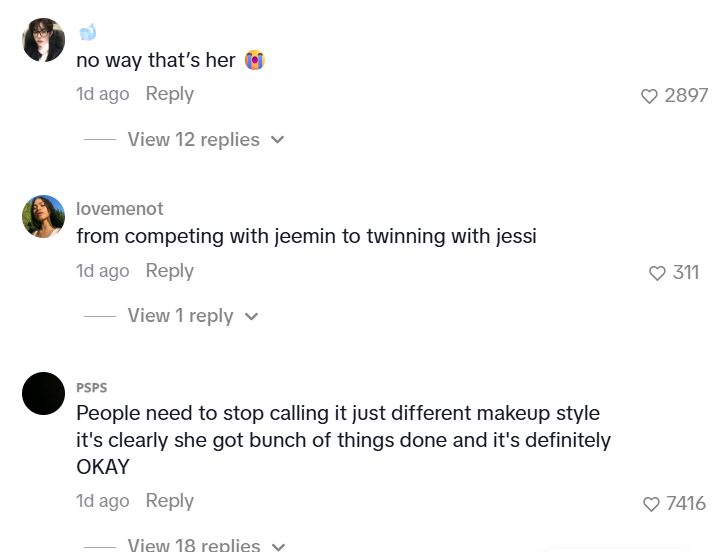Reply to lovemenot's comment
This screenshot has width=721, height=552.
click(x=170, y=271)
